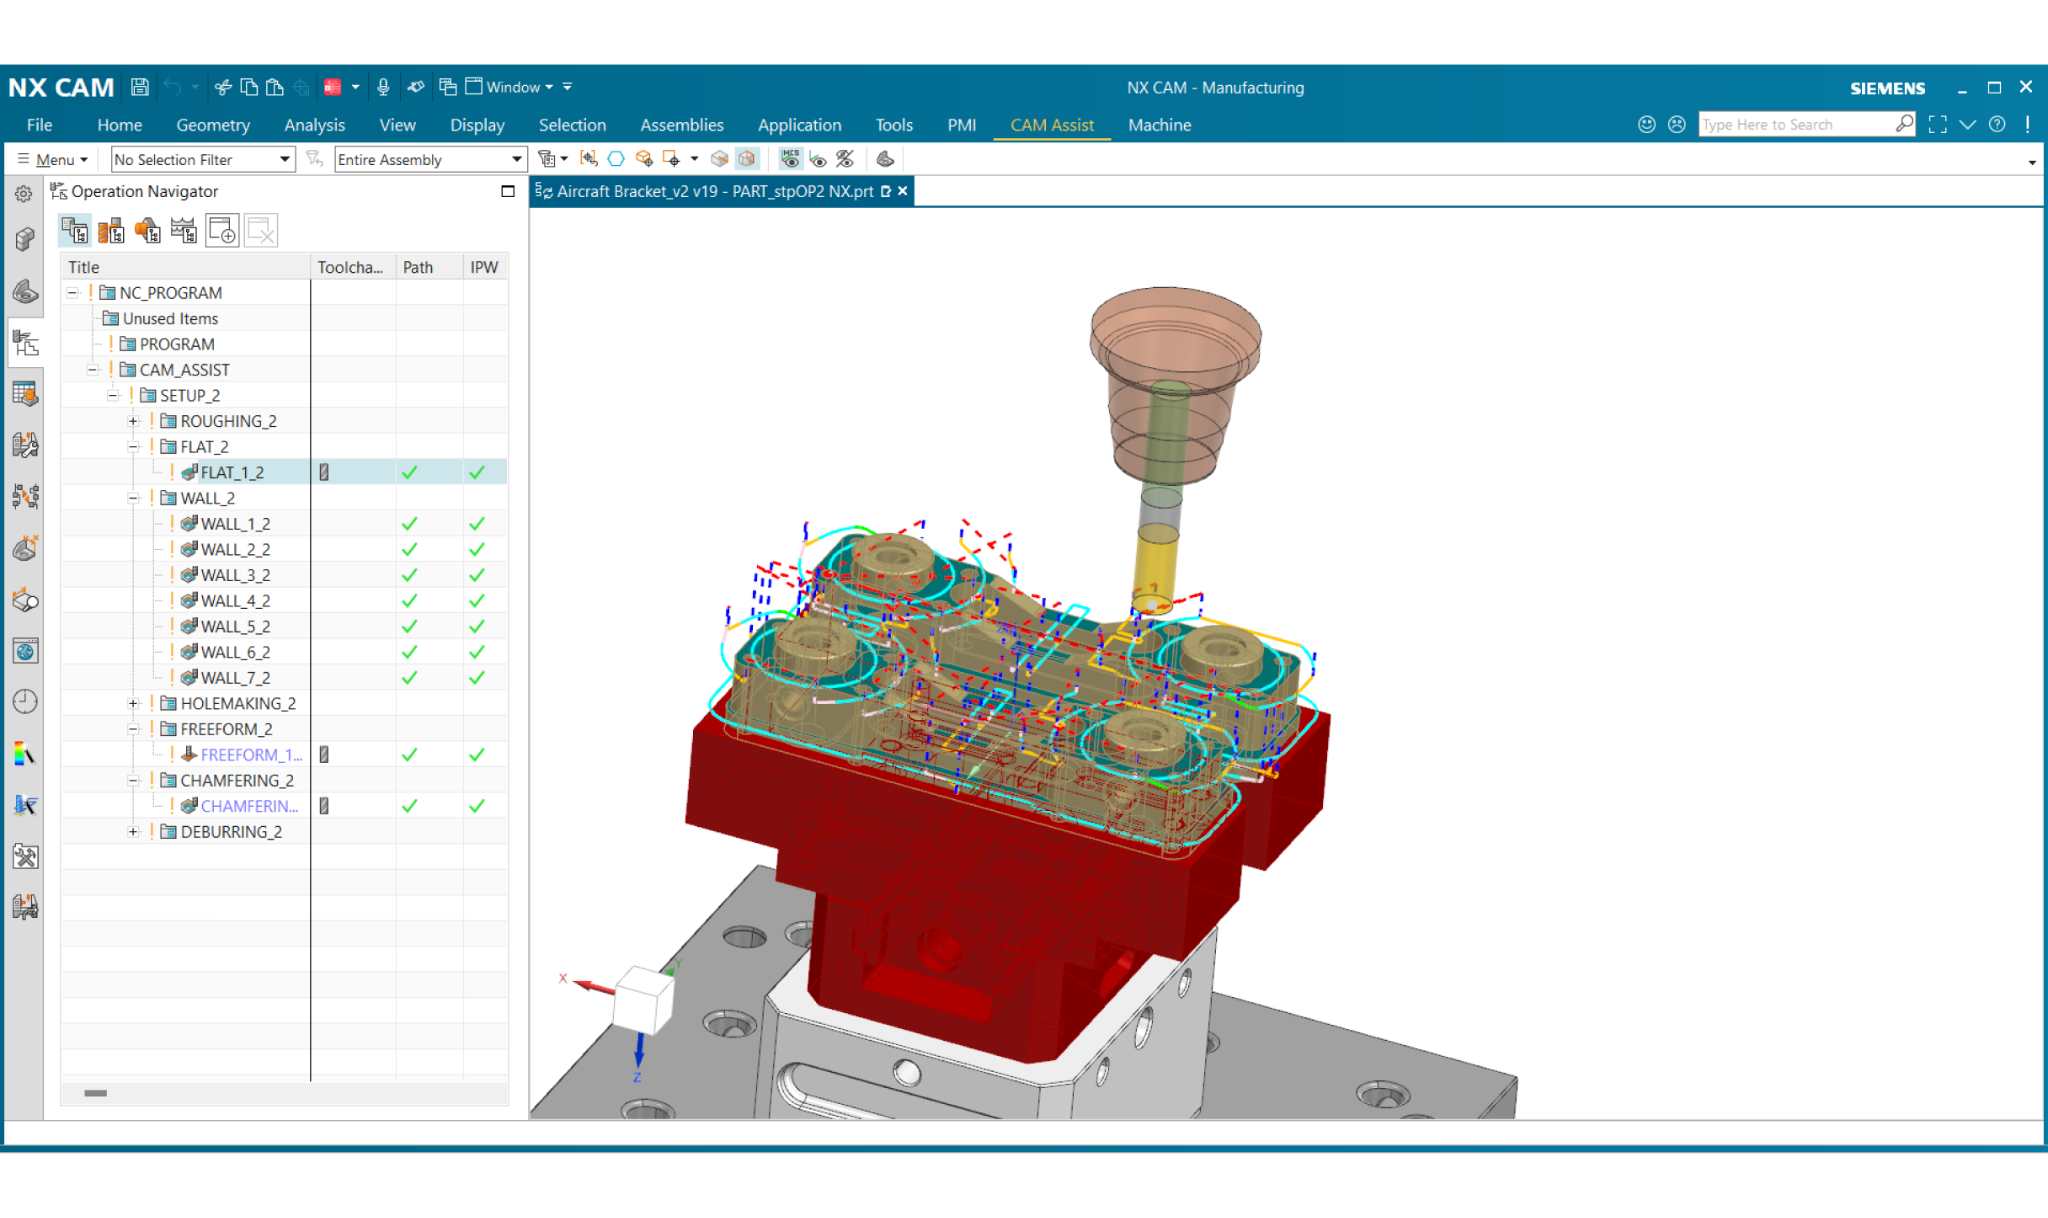The height and width of the screenshot is (1218, 2048).
Task: Toggle the axis visibility eye icon
Action: (818, 159)
